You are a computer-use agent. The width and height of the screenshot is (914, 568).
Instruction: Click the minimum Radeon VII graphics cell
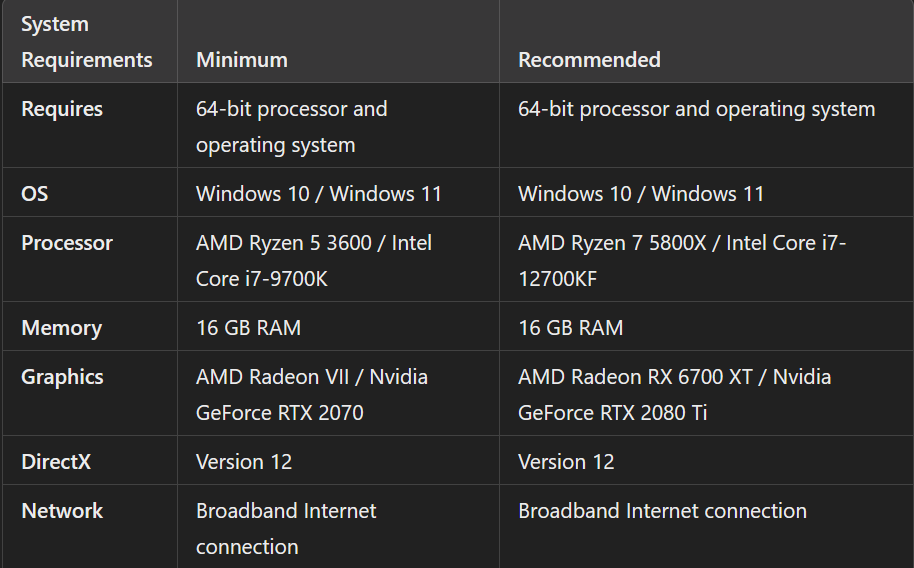(x=312, y=395)
